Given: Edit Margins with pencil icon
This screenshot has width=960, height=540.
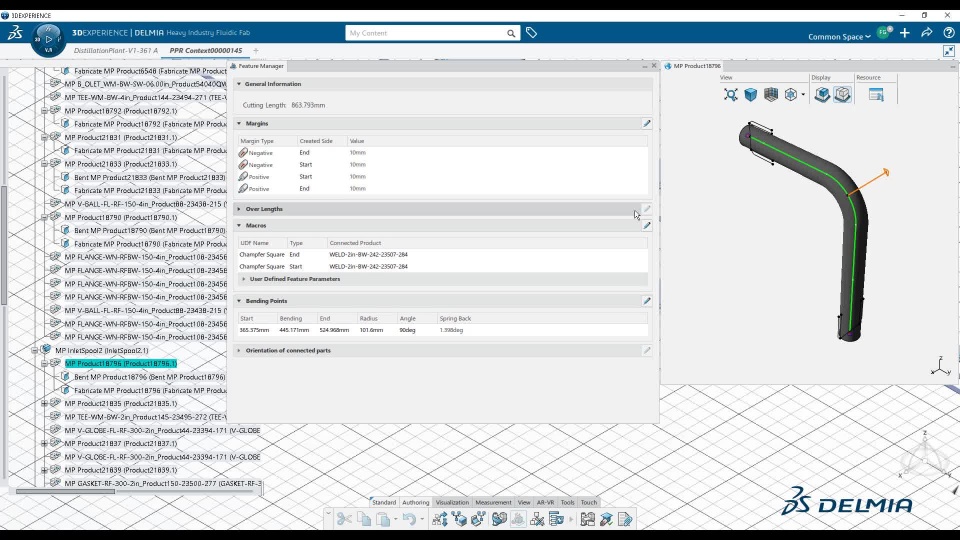Looking at the screenshot, I should coord(647,124).
